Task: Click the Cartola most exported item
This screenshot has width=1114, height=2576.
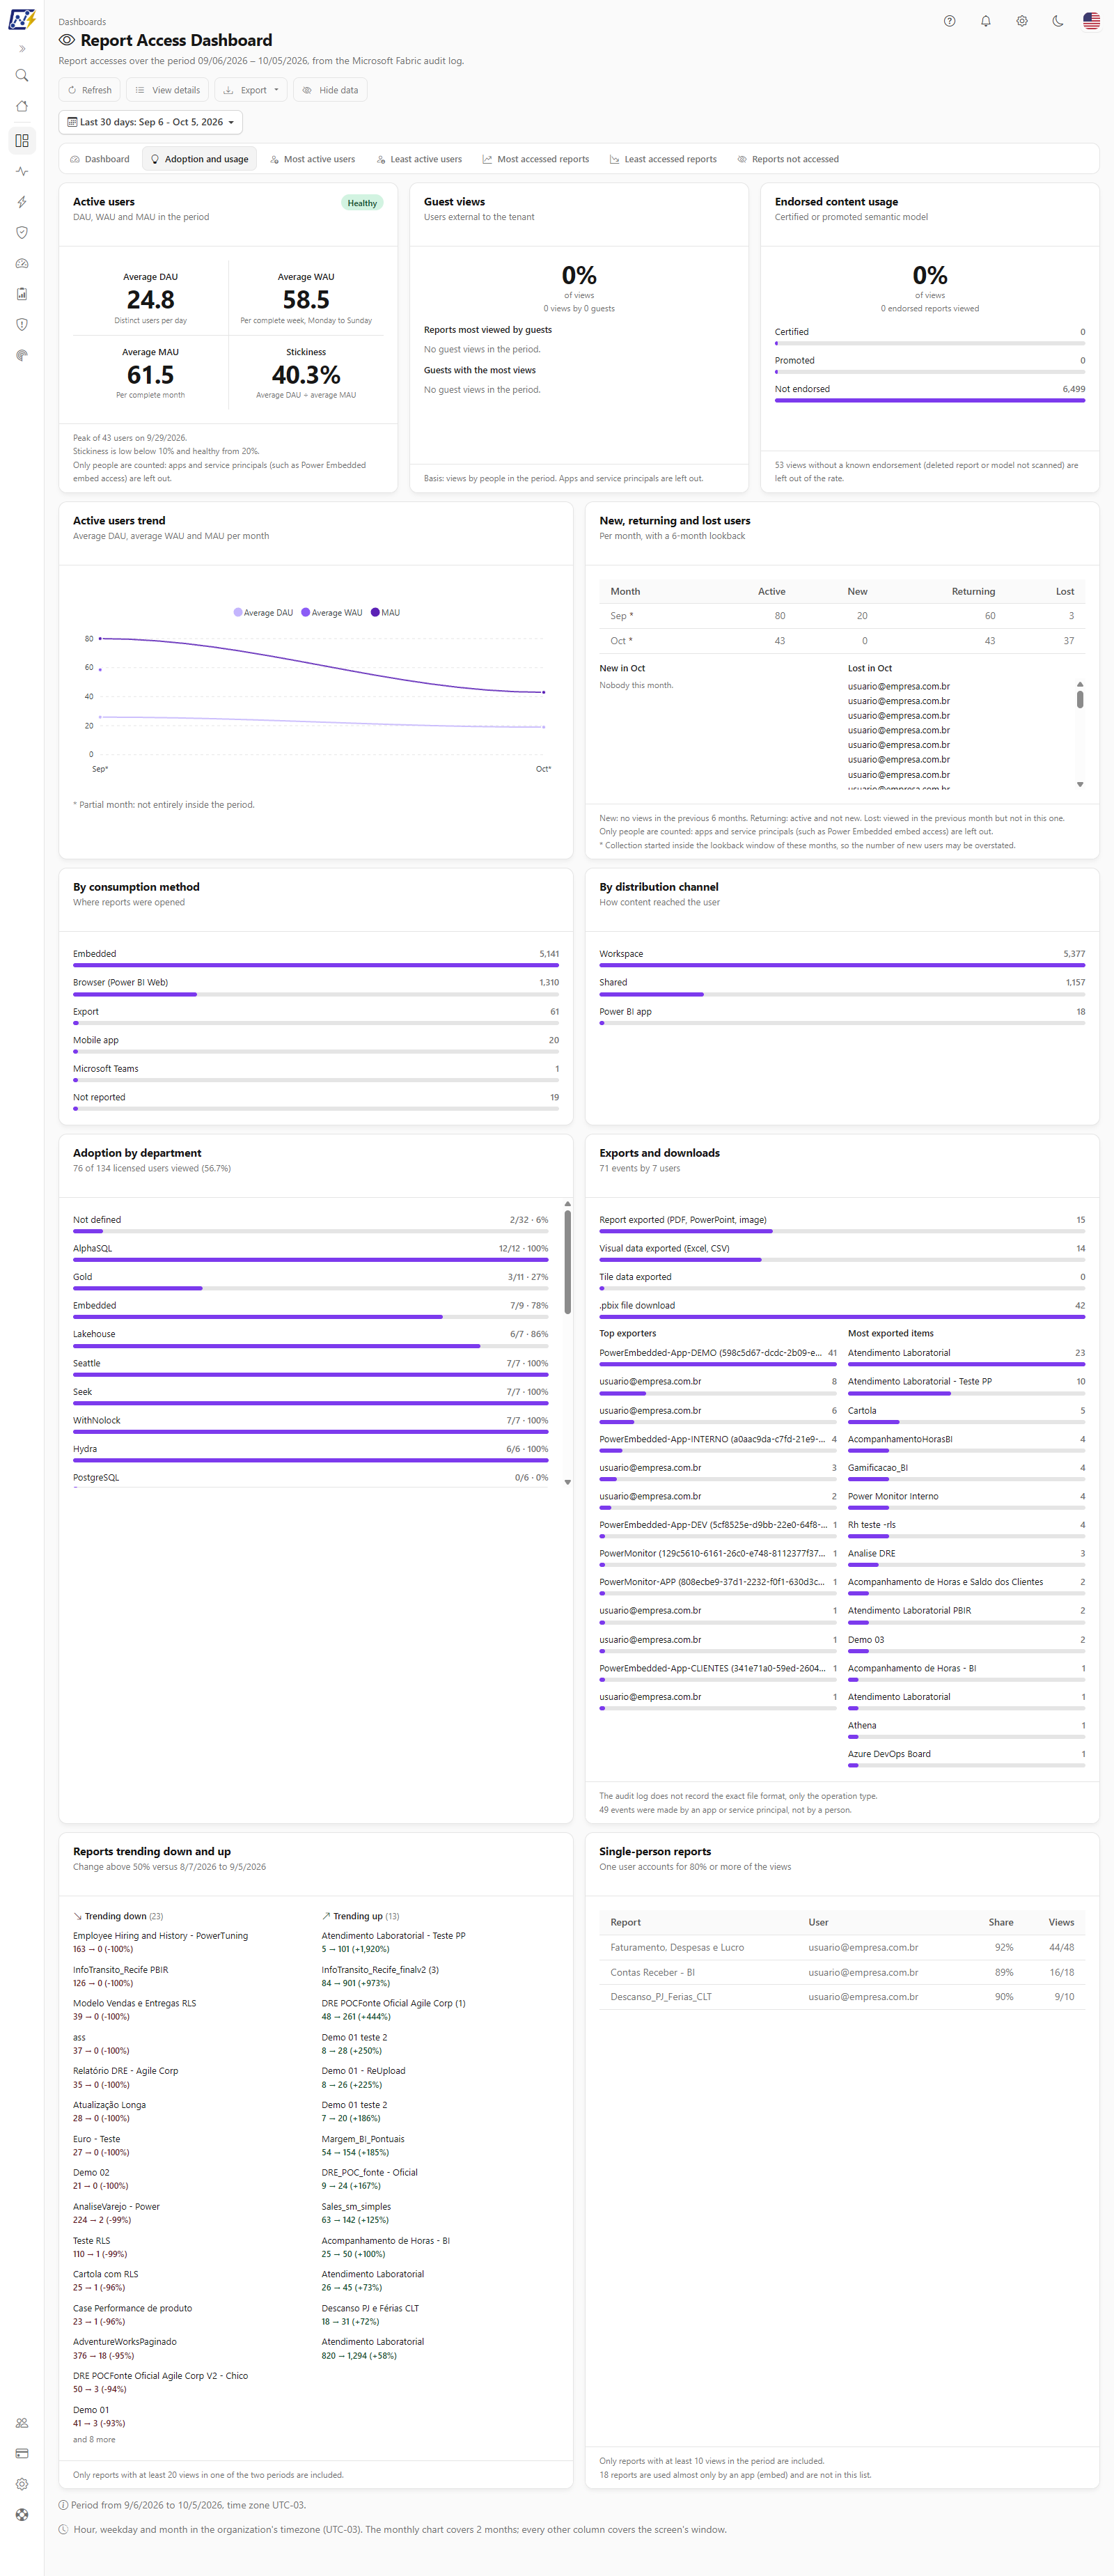Action: pyautogui.click(x=966, y=1415)
